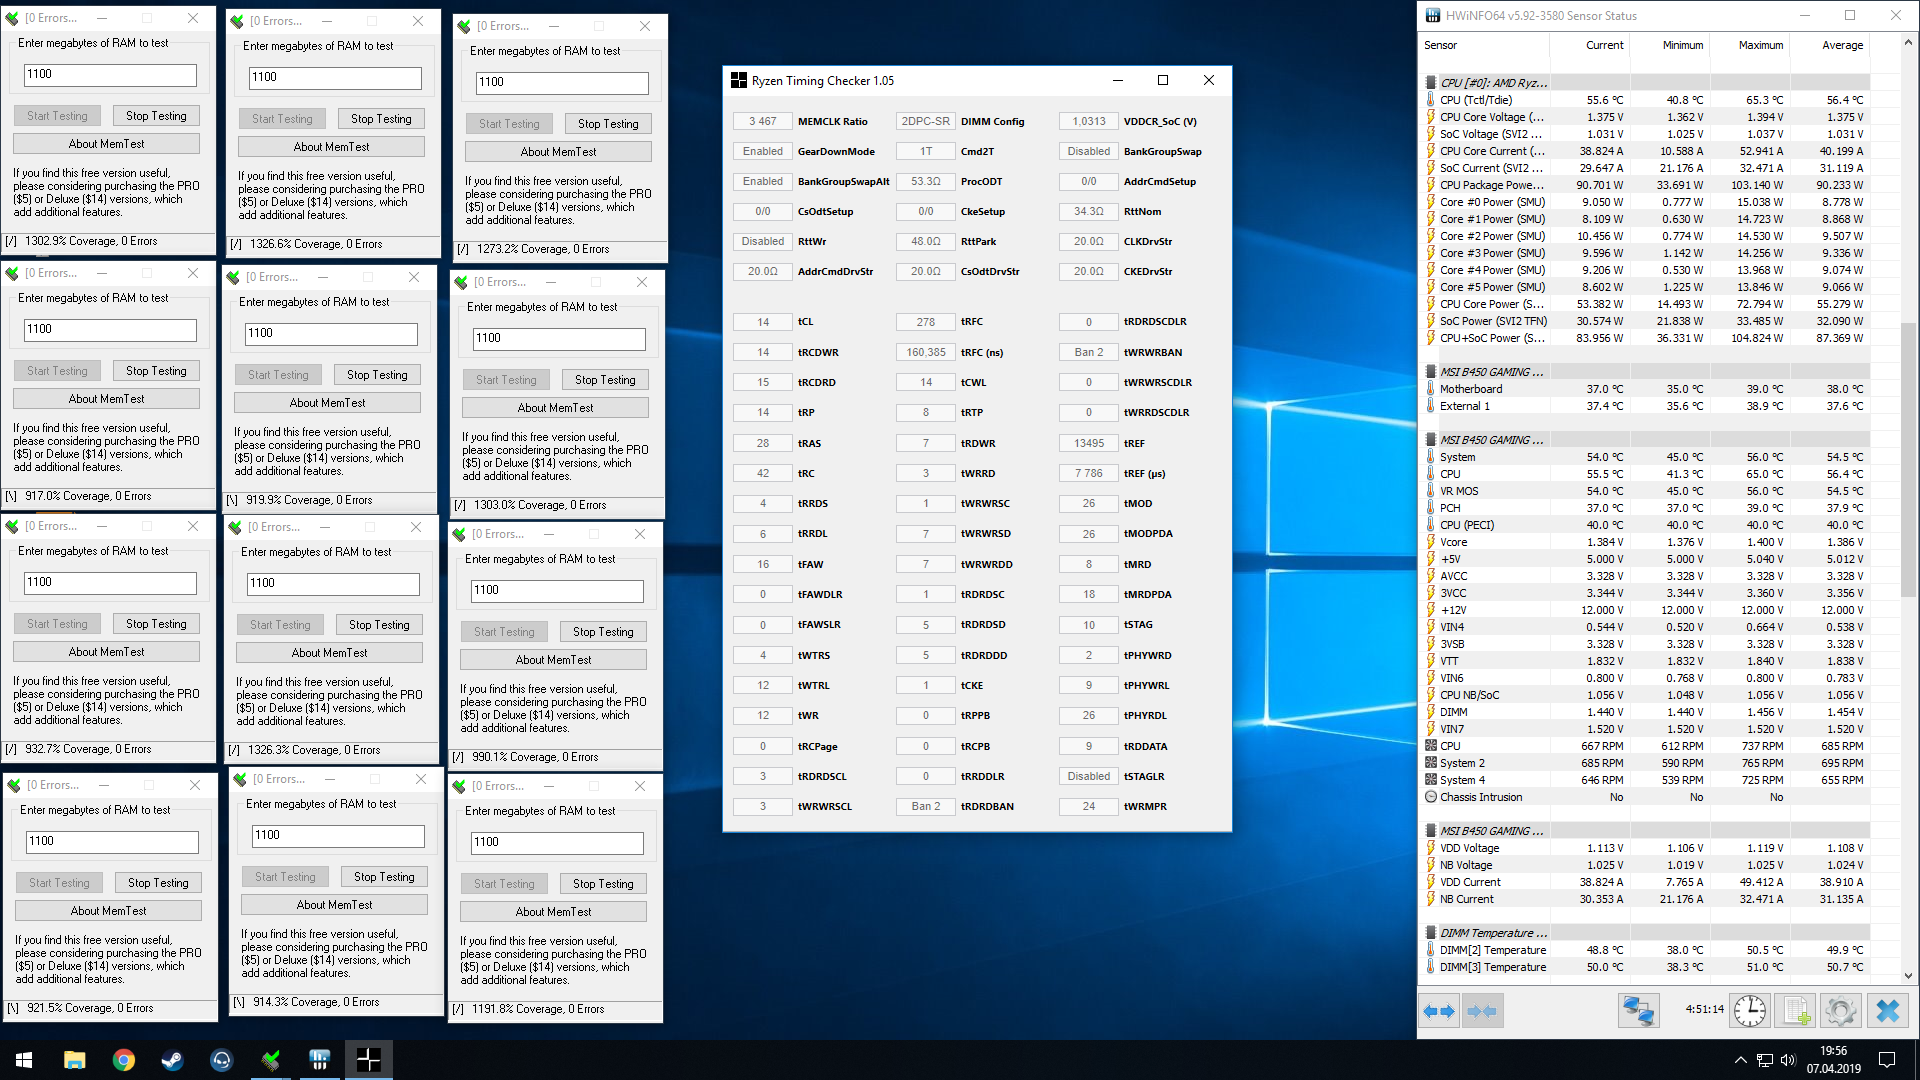Open HWiNFO remote monitoring computers icon
Image resolution: width=1920 pixels, height=1080 pixels.
pos(1638,1011)
